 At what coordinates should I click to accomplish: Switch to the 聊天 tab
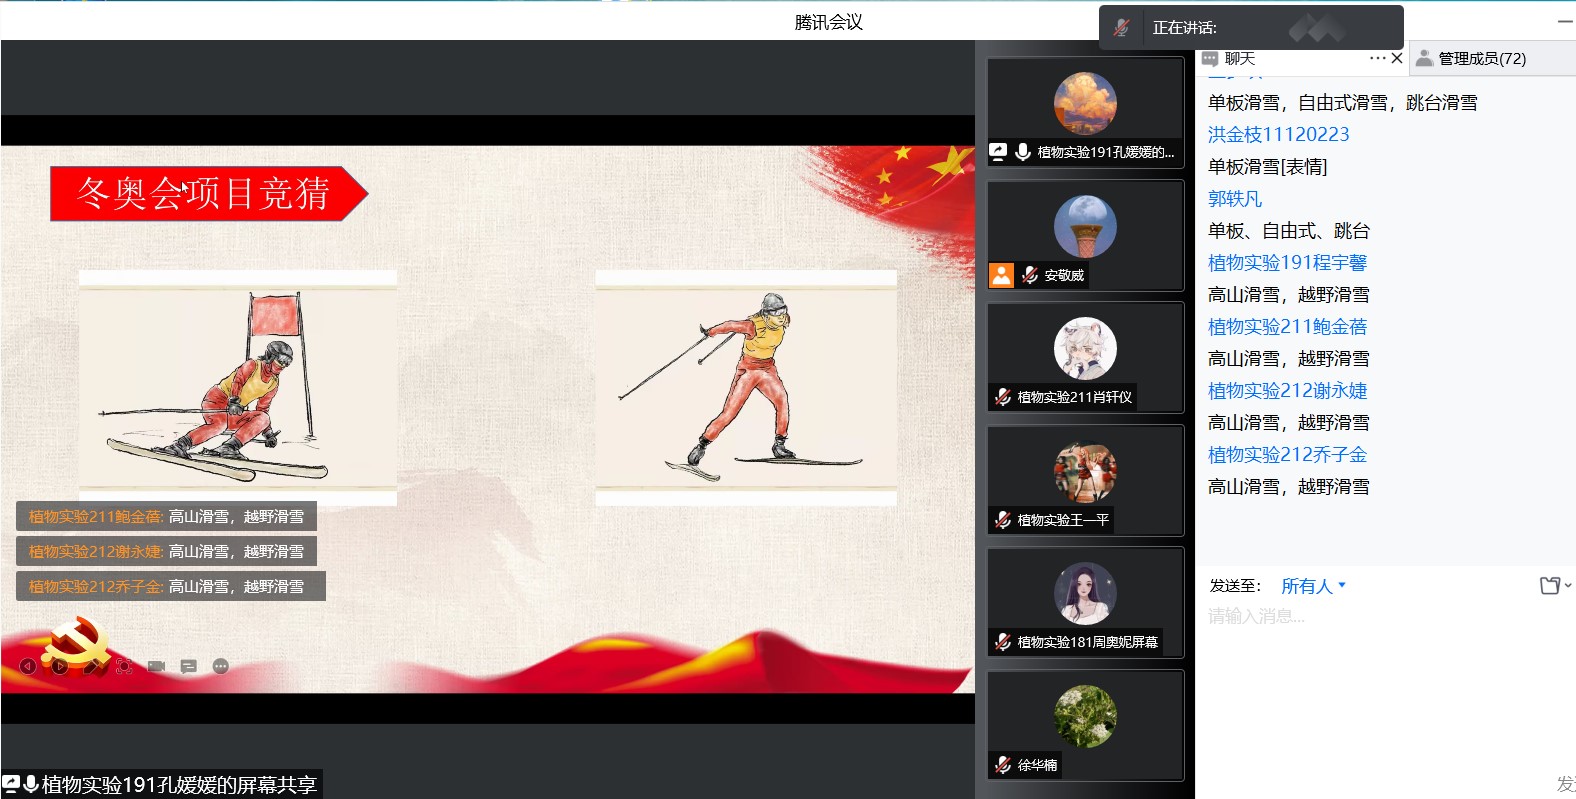point(1239,59)
